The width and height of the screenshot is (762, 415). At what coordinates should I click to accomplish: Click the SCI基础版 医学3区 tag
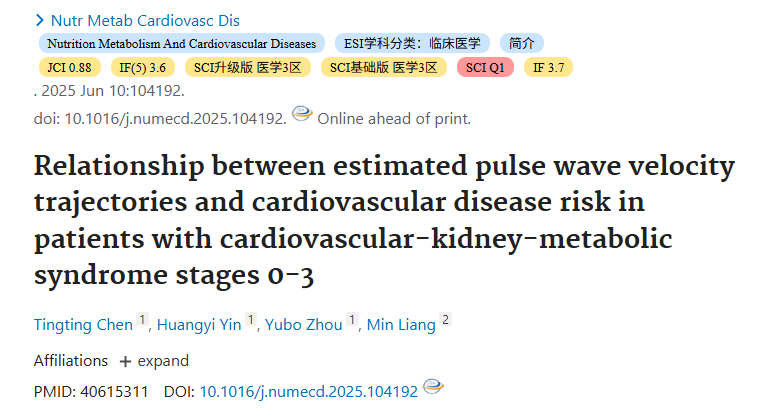tap(383, 67)
